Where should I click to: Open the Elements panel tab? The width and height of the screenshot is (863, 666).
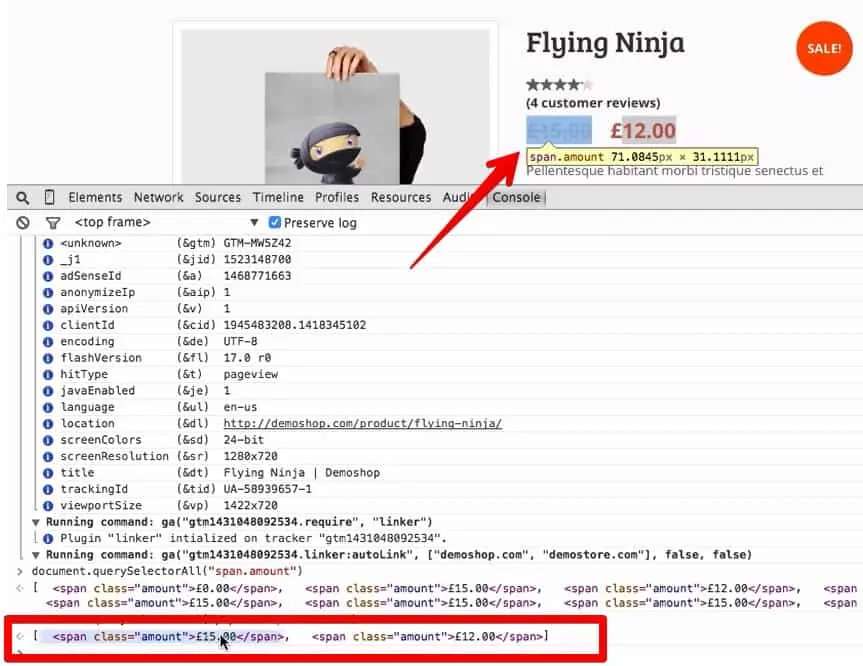[x=95, y=197]
